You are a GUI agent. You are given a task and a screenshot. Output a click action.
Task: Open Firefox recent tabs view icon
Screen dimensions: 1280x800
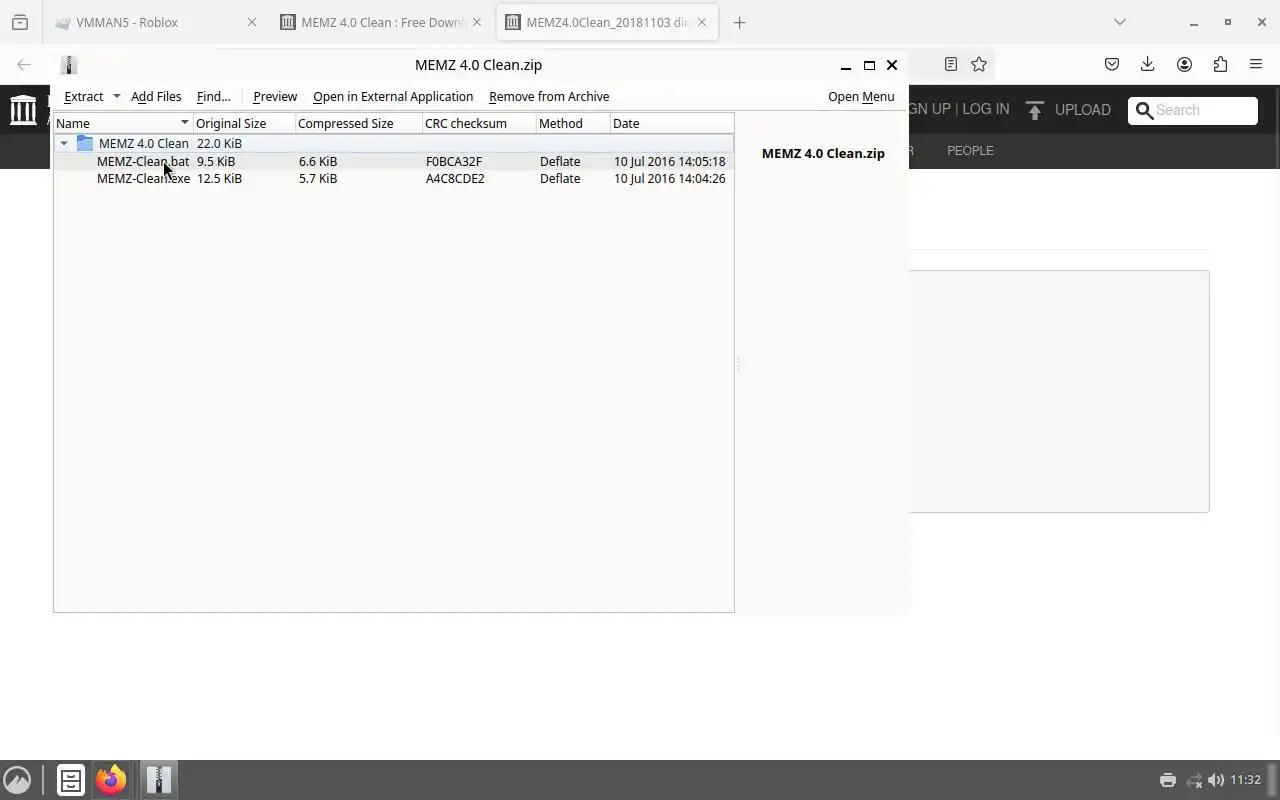pyautogui.click(x=20, y=22)
